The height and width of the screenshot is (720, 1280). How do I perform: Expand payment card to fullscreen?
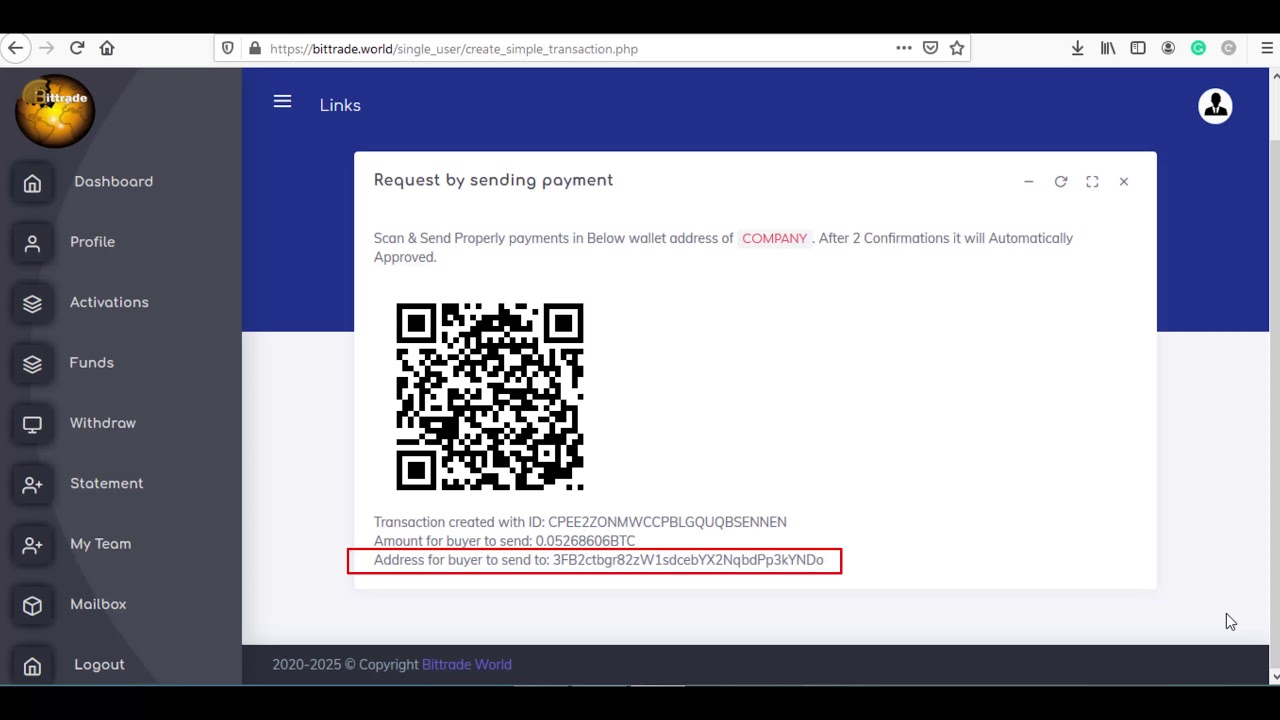(1092, 182)
